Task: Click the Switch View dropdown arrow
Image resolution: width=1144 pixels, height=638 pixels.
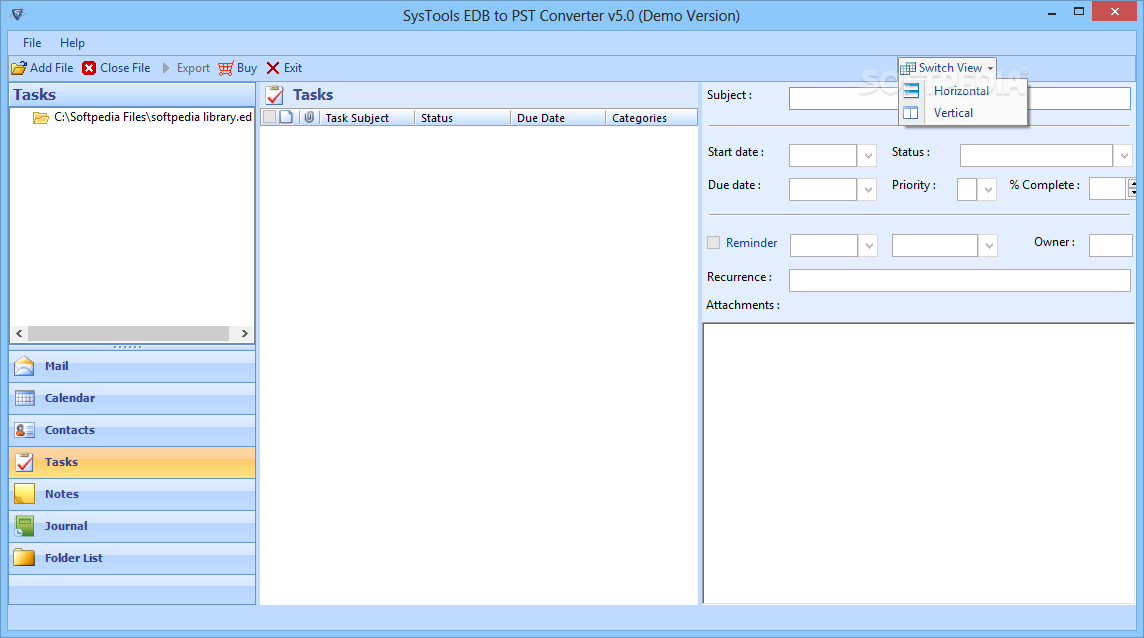Action: (990, 69)
